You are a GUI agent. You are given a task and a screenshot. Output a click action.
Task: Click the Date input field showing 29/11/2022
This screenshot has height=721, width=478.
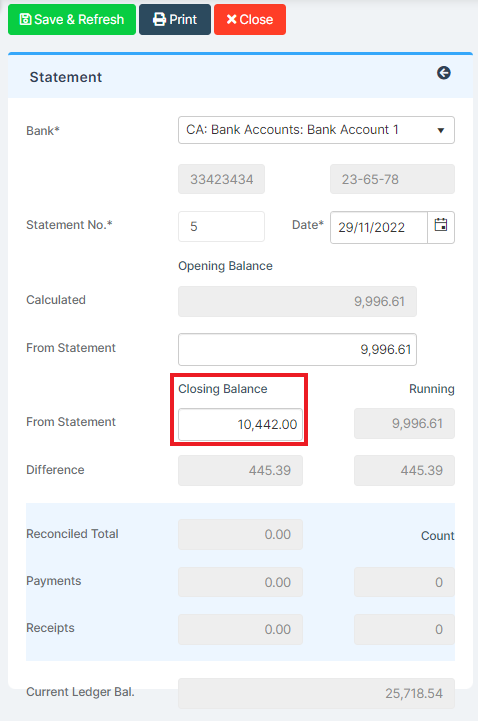tap(379, 227)
